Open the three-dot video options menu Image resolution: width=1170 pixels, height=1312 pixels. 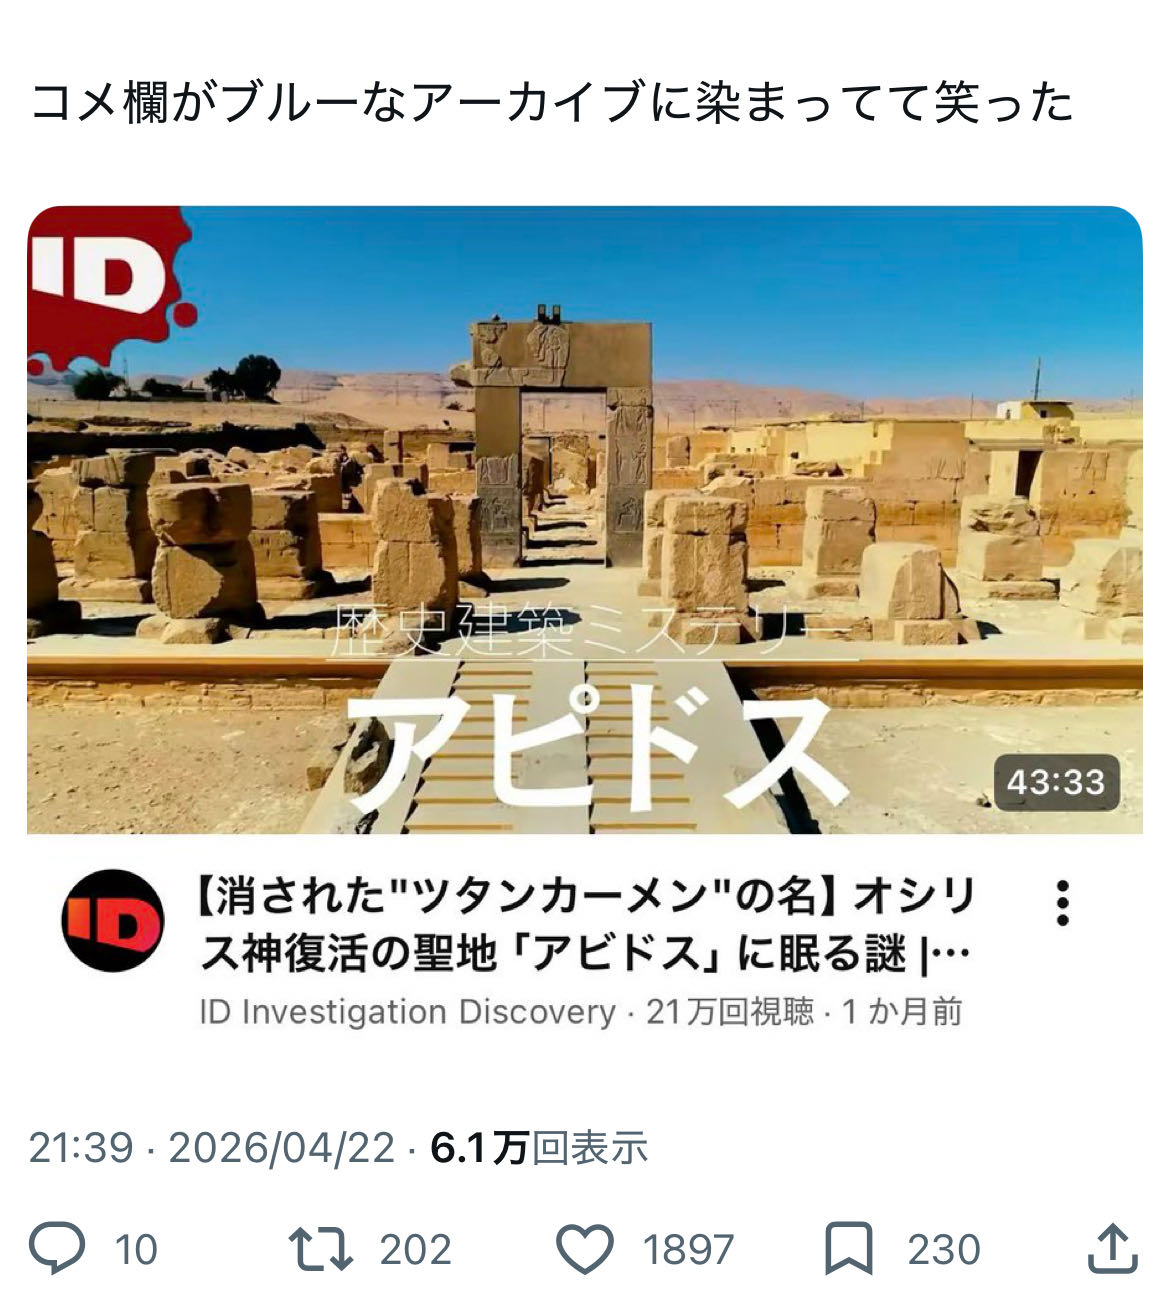[1063, 903]
